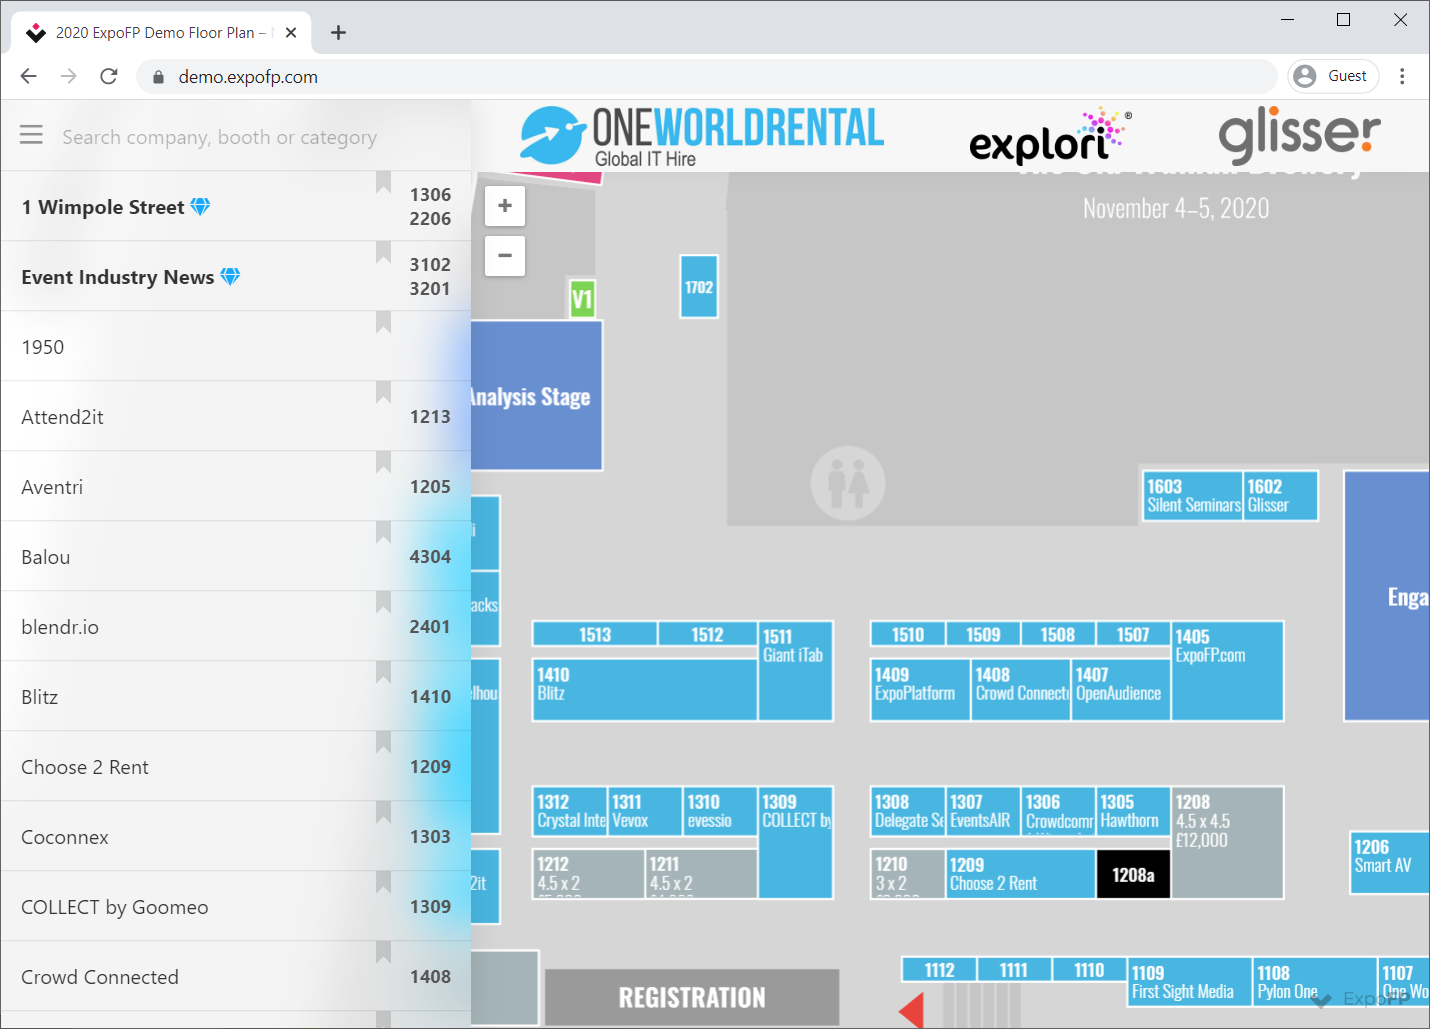The image size is (1430, 1029).
Task: Select booth 1307 EventsAIR
Action: point(983,811)
